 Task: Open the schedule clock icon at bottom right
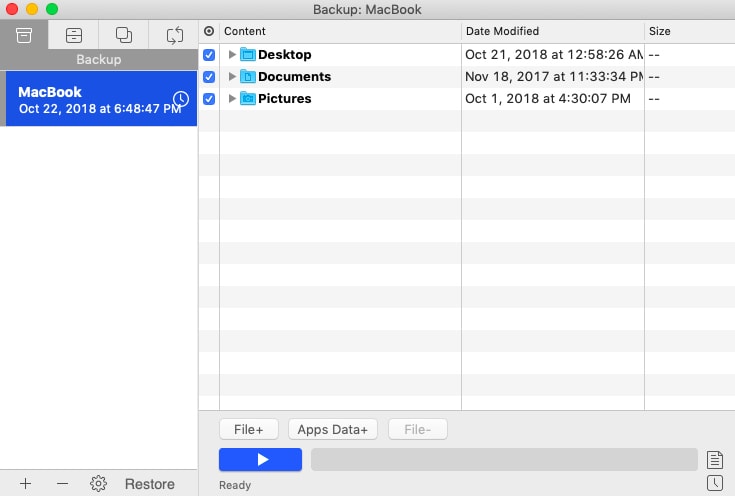(715, 483)
